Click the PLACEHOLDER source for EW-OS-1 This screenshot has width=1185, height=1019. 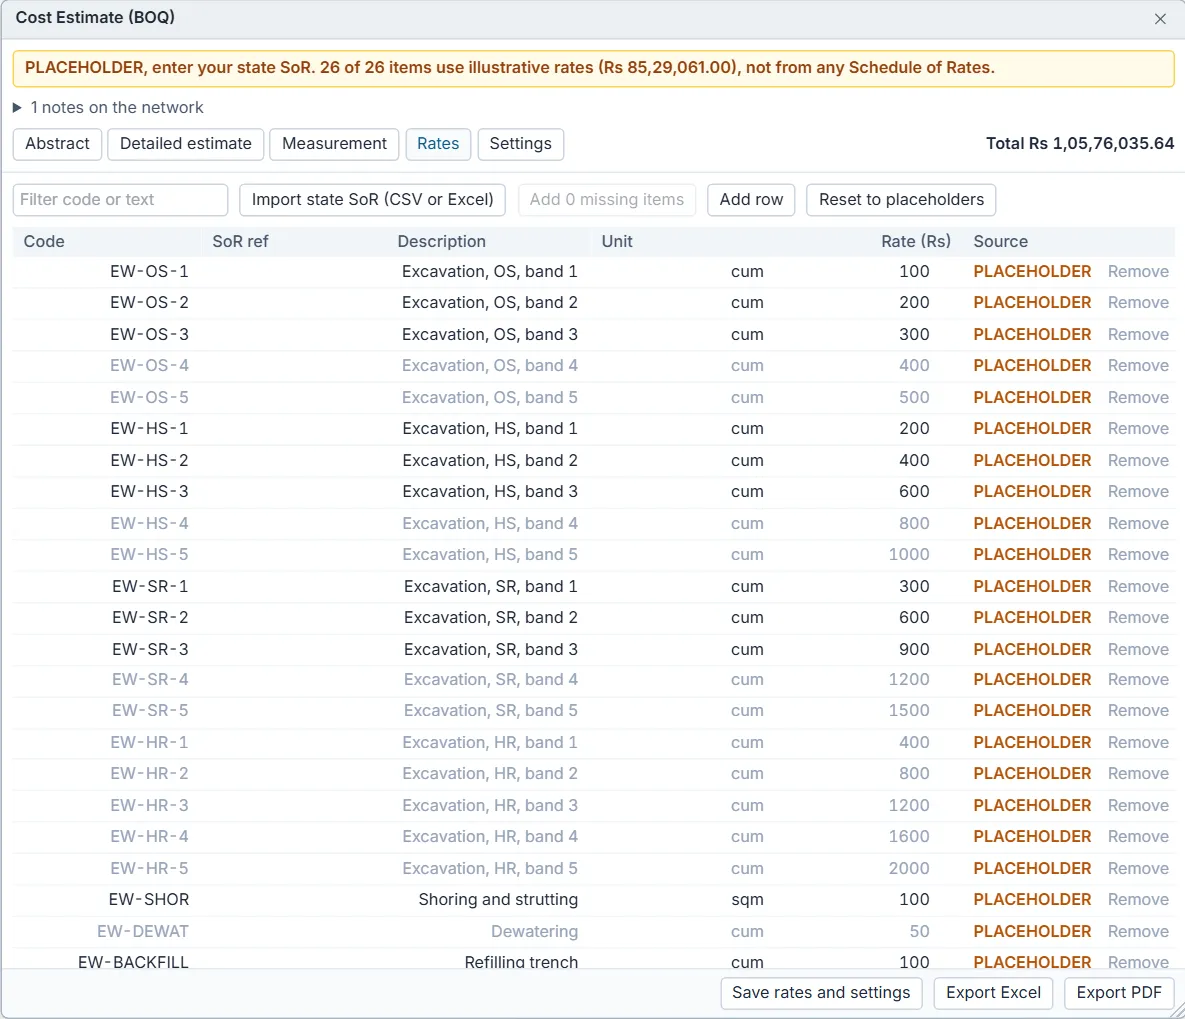click(x=1032, y=271)
